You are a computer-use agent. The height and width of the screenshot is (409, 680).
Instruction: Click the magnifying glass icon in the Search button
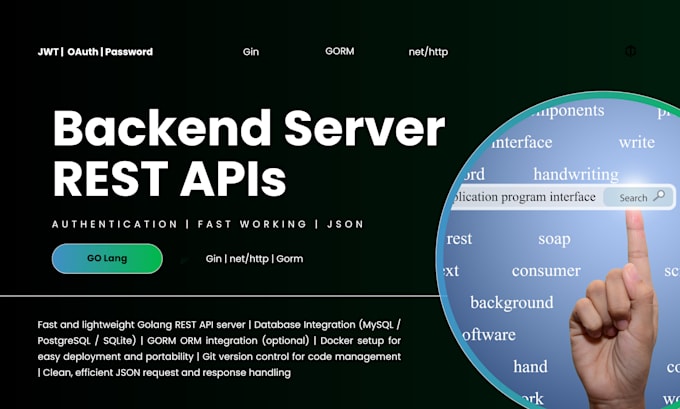(659, 196)
